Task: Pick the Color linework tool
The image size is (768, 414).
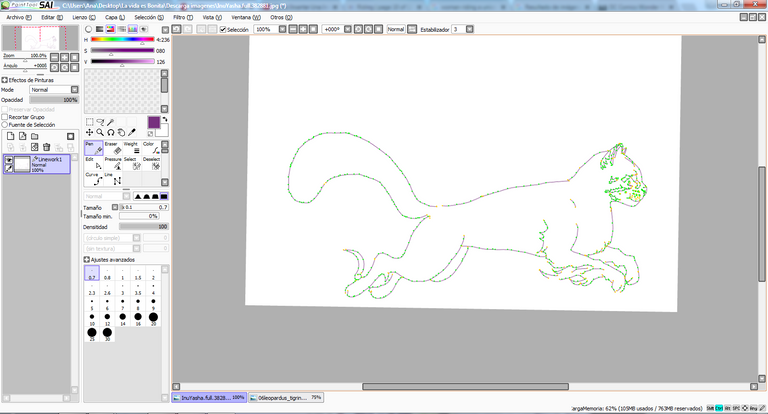Action: [x=151, y=147]
